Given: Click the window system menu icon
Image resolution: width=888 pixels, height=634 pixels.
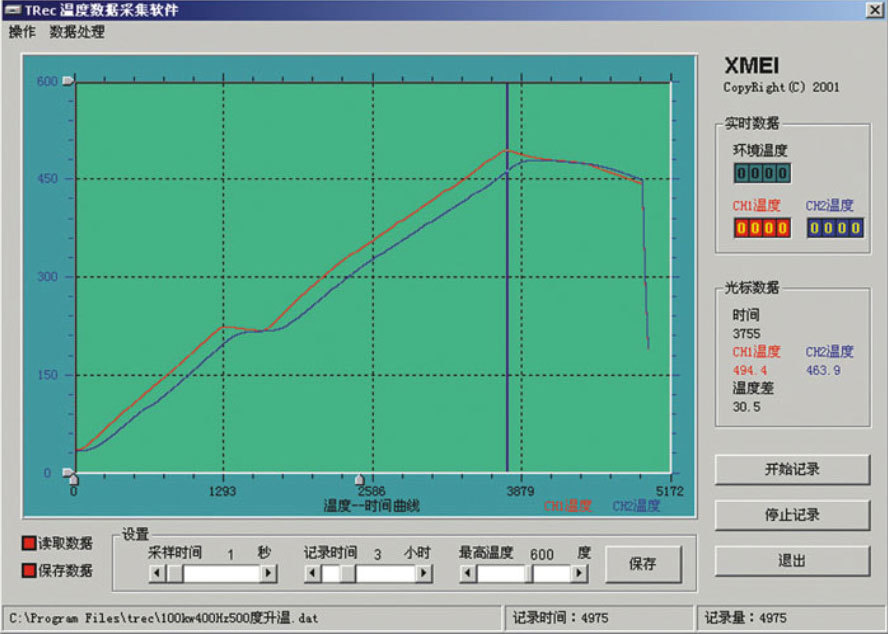Looking at the screenshot, I should (x=11, y=10).
